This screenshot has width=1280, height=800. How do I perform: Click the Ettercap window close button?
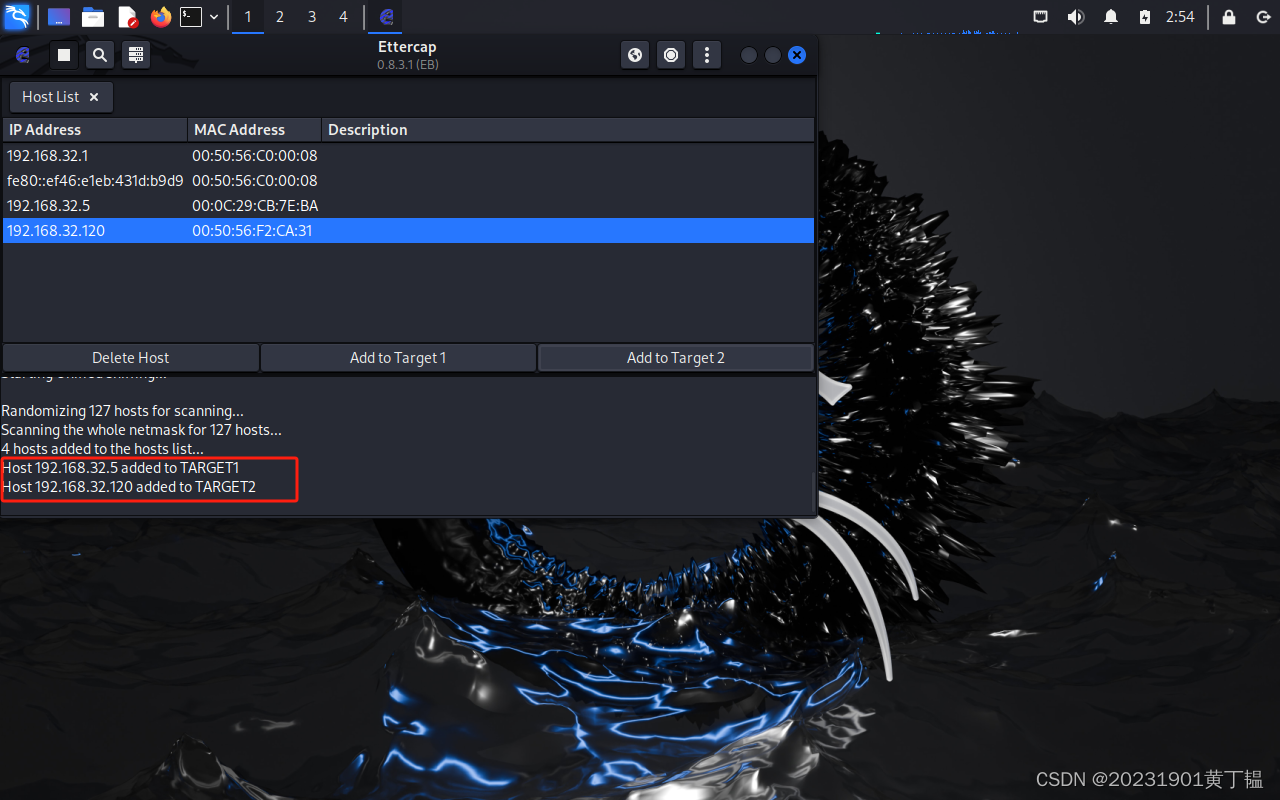[x=797, y=55]
